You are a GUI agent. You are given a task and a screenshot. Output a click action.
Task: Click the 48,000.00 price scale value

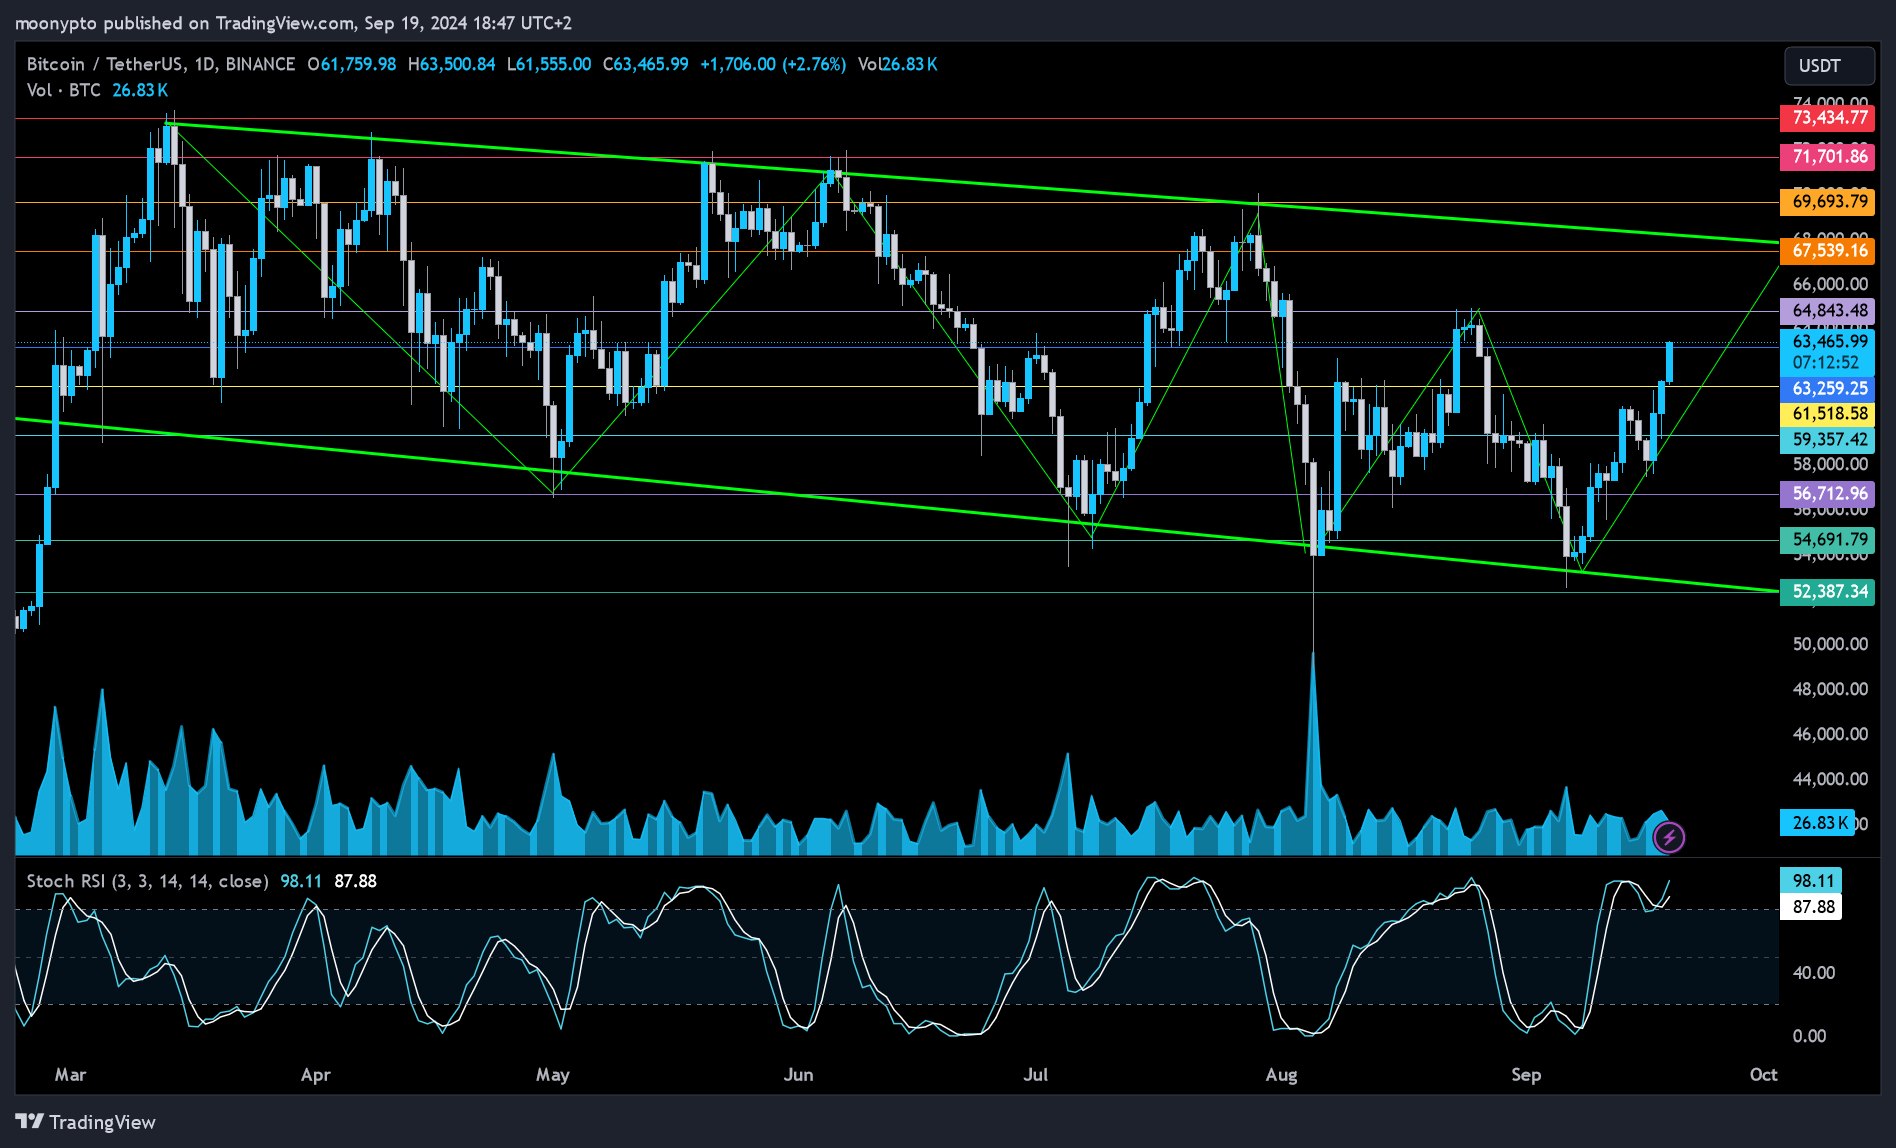coord(1830,689)
